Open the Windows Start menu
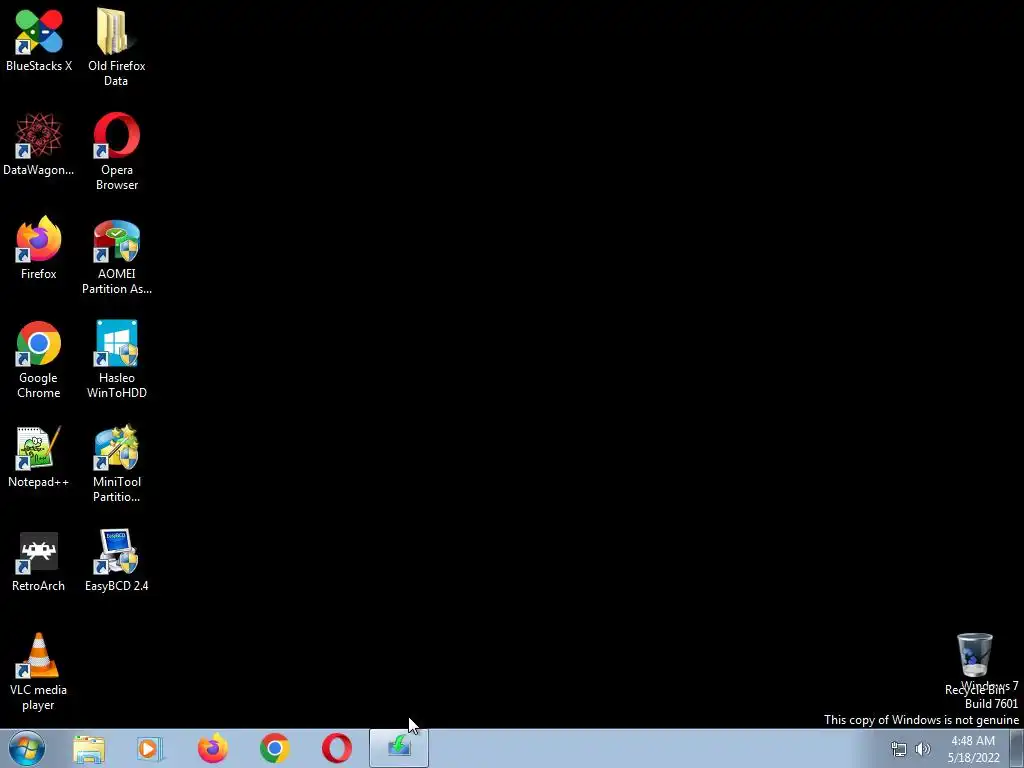Screen dimensions: 1024x768 coord(27,748)
